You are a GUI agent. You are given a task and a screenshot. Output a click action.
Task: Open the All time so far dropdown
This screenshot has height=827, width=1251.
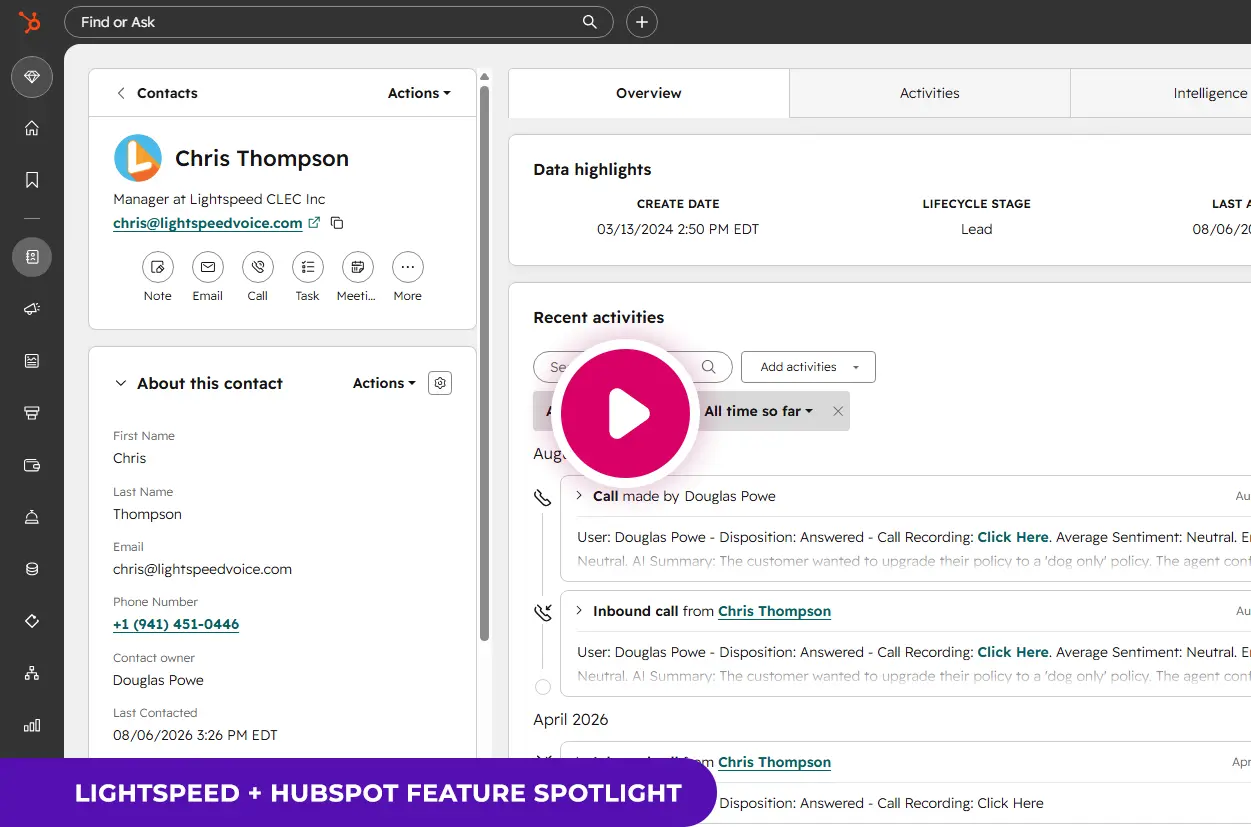point(759,411)
